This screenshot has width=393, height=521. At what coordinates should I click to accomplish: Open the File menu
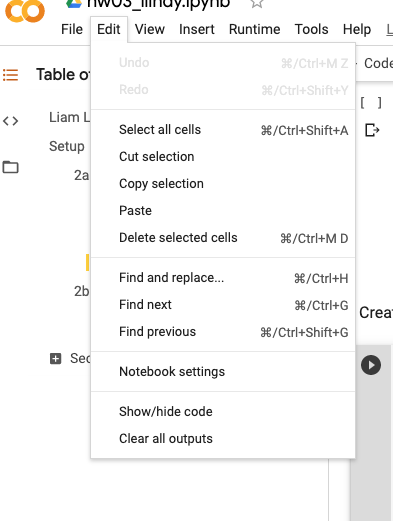click(72, 29)
